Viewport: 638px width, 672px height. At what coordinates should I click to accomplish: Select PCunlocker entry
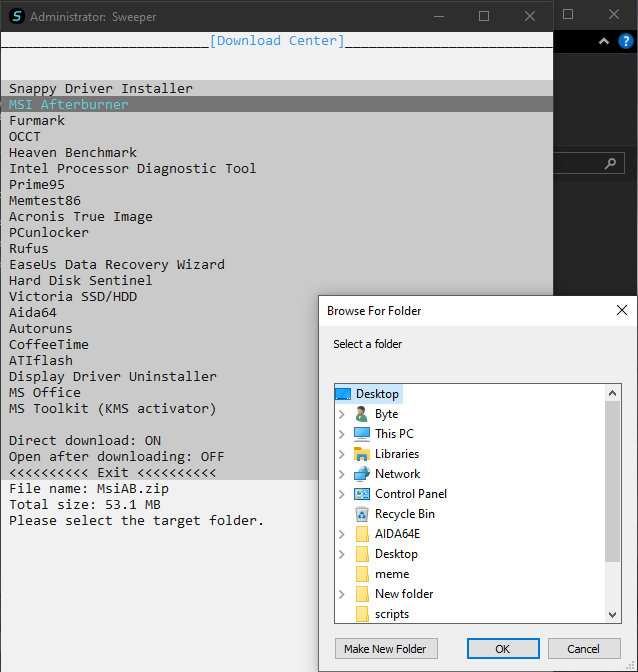click(x=49, y=233)
